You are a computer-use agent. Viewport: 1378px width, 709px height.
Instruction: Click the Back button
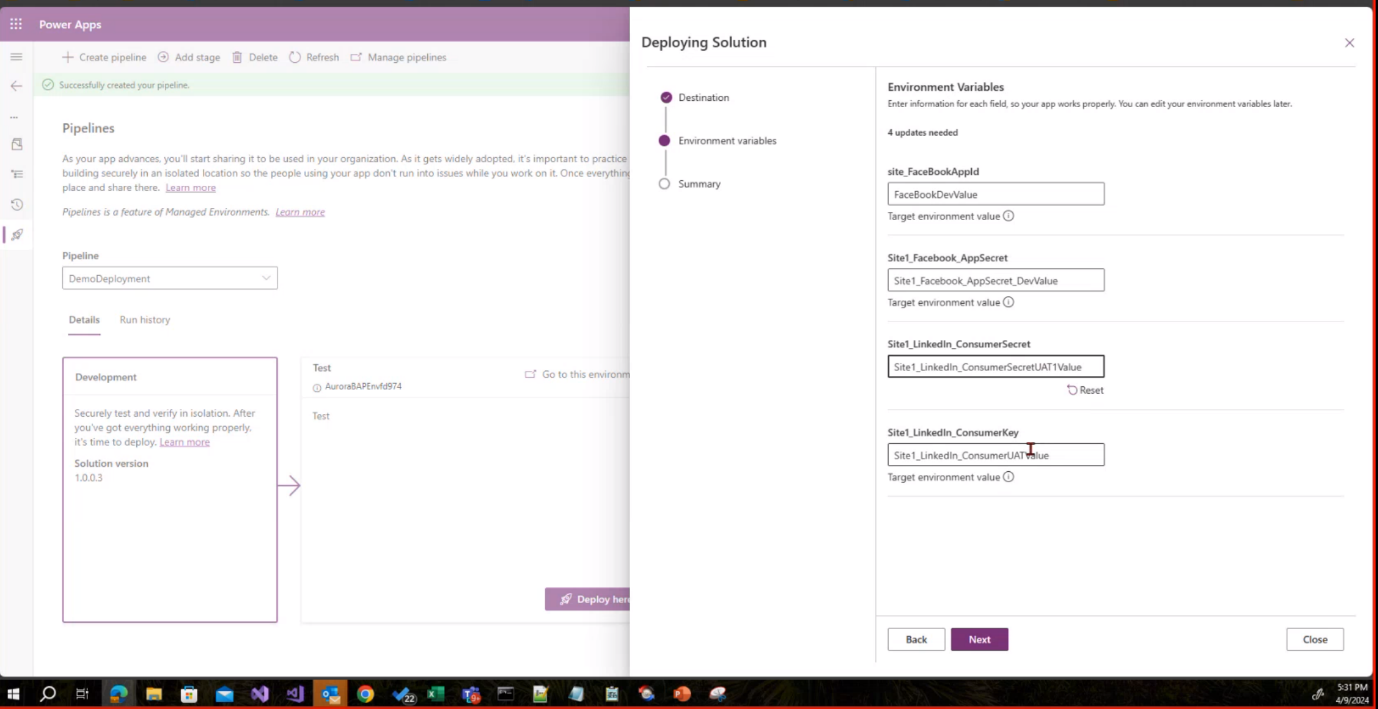coord(916,639)
